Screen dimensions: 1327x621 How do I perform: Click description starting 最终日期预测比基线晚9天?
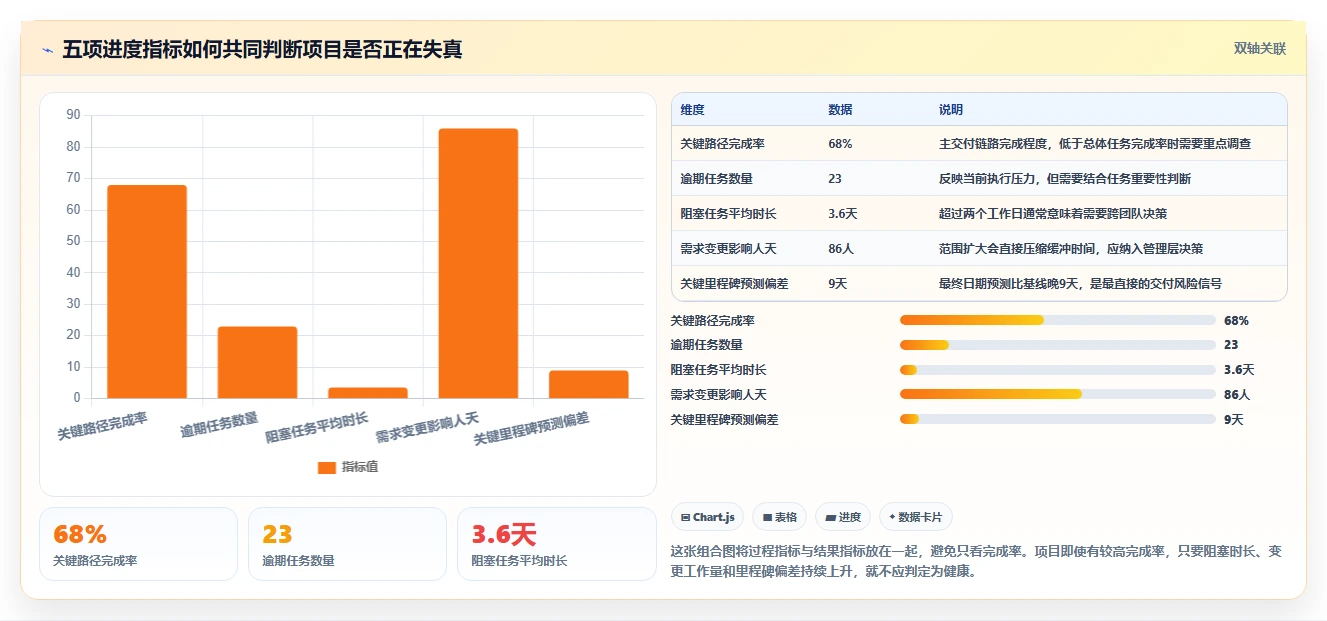[1080, 284]
